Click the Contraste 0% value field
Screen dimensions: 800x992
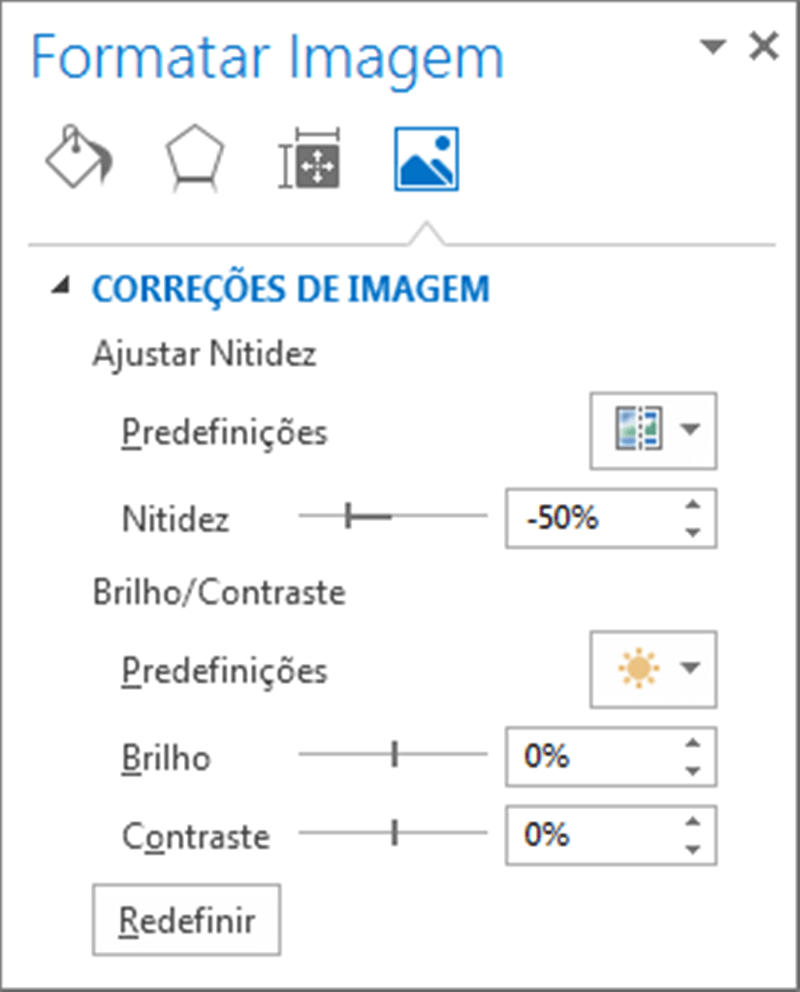590,834
